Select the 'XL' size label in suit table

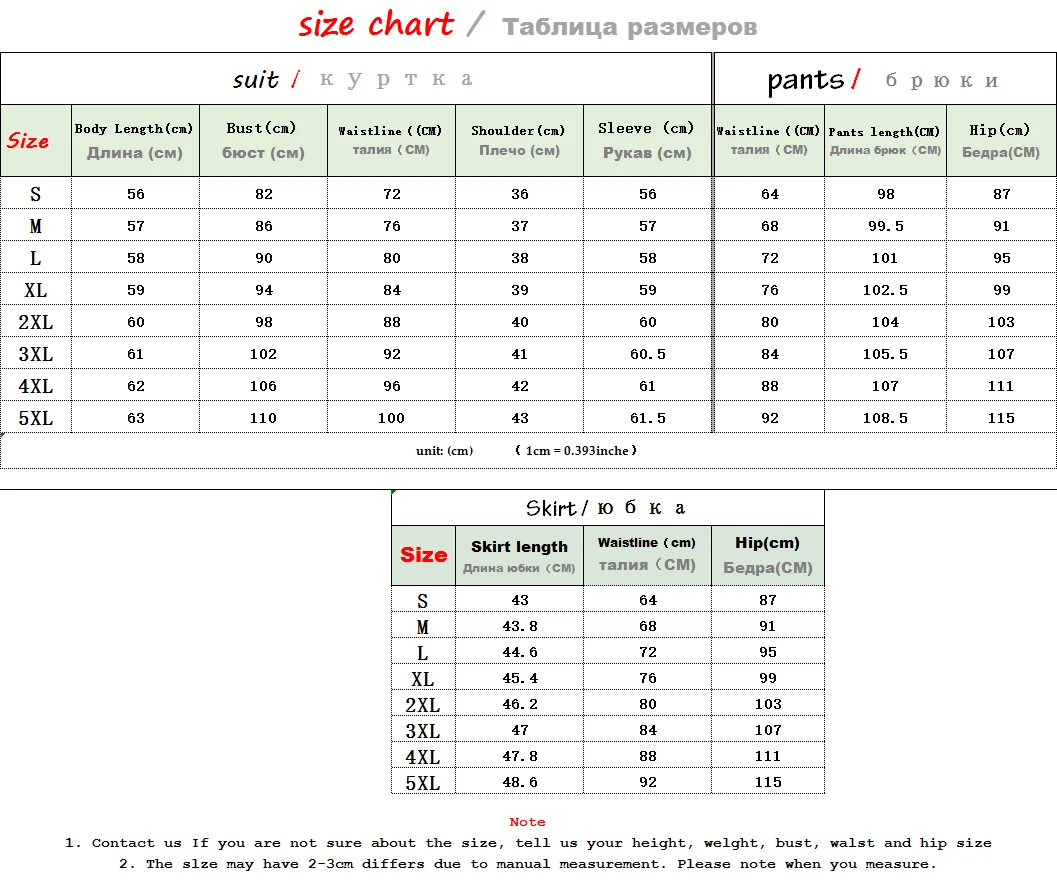36,290
